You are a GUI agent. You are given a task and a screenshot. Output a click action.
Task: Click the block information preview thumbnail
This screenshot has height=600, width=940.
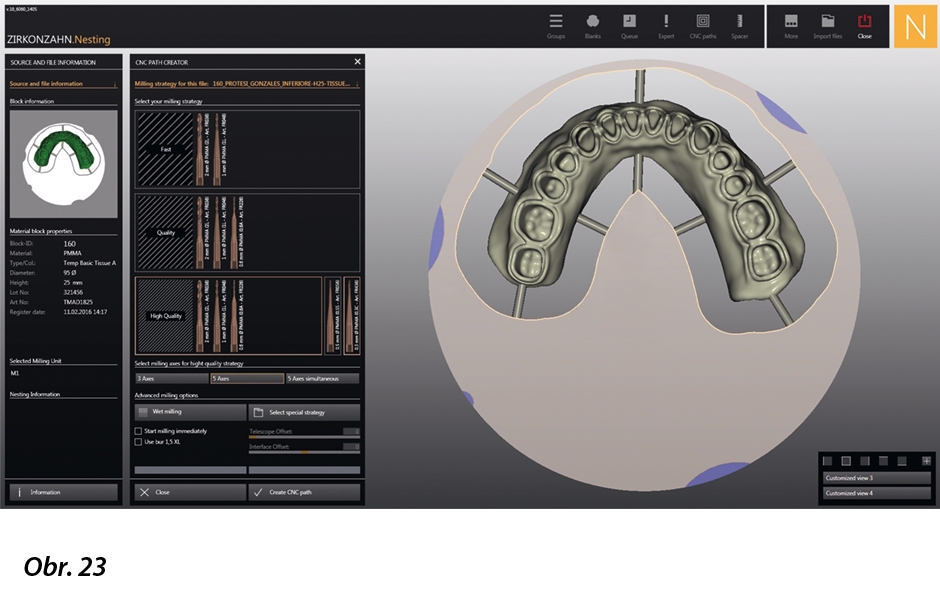tap(64, 164)
